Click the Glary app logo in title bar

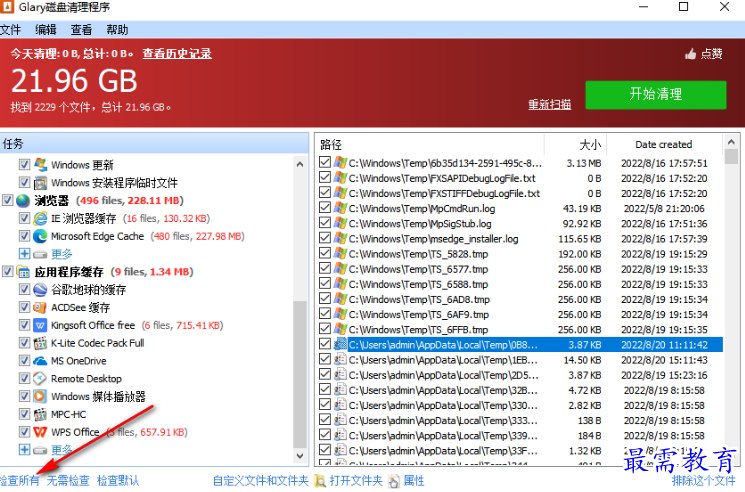(x=6, y=7)
